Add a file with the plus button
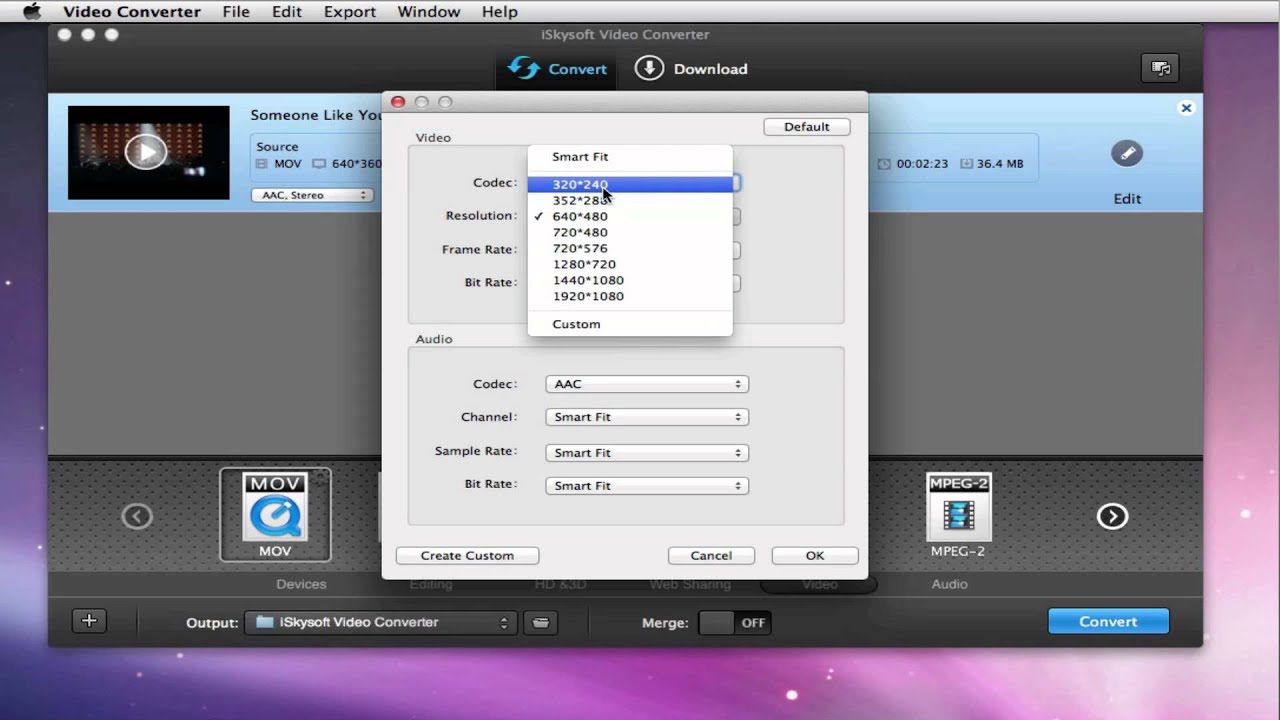Viewport: 1280px width, 720px height. (89, 621)
